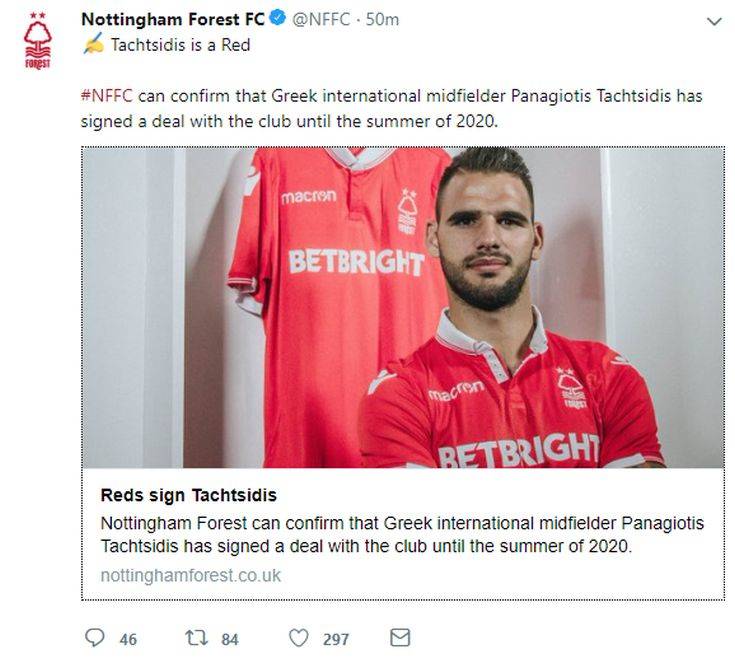Click the Nottingham Forest club crest avatar
The image size is (735, 659).
38,41
